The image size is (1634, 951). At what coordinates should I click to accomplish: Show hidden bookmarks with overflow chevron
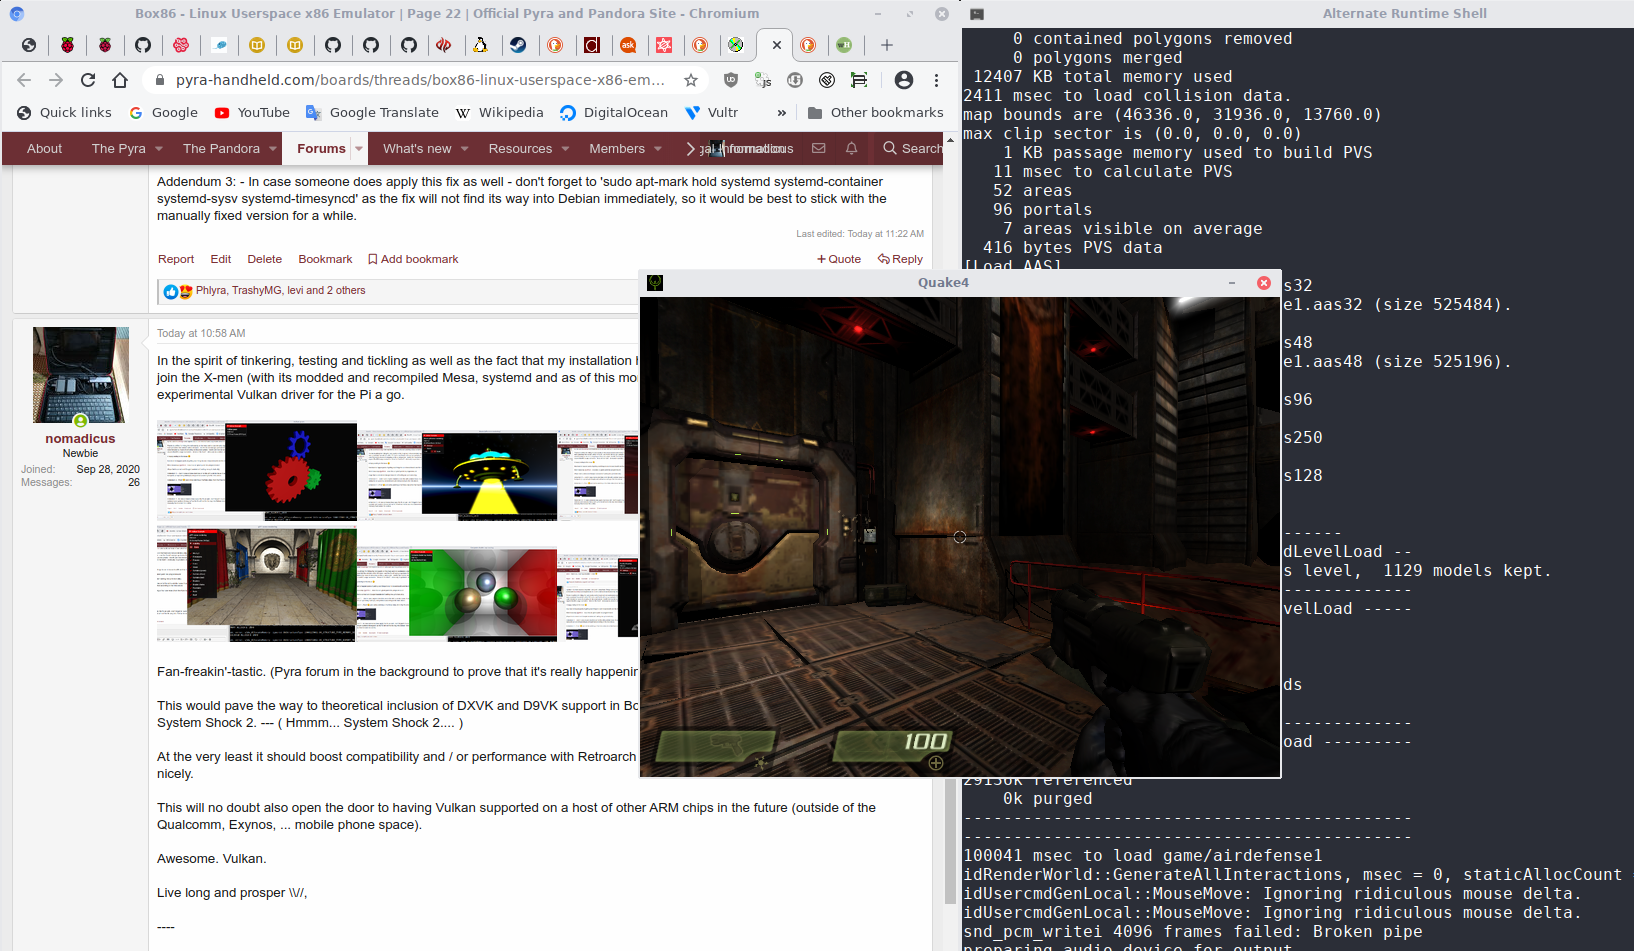[781, 113]
